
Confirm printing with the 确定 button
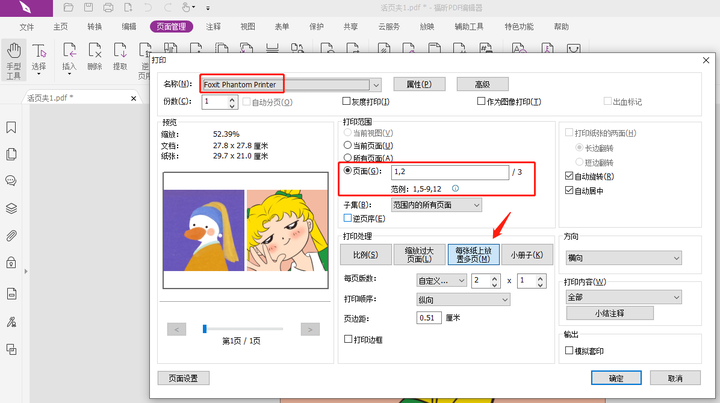click(616, 378)
